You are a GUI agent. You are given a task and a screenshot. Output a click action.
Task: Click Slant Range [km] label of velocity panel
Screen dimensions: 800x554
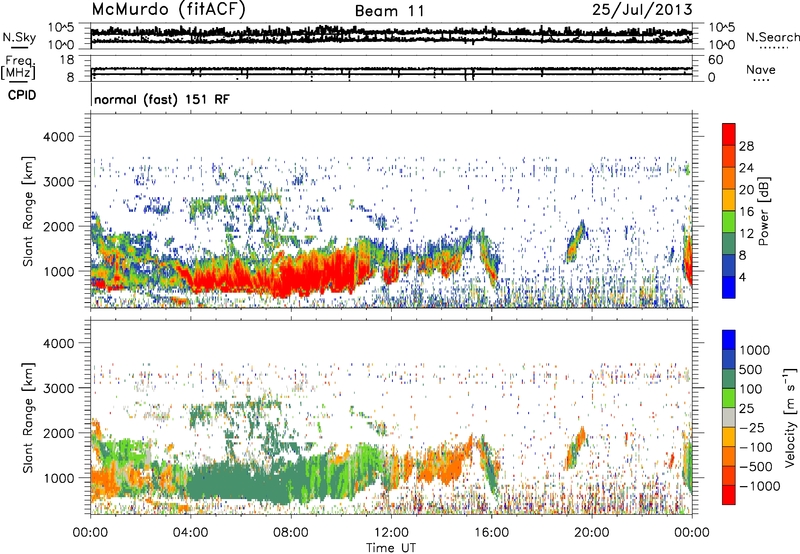(28, 417)
